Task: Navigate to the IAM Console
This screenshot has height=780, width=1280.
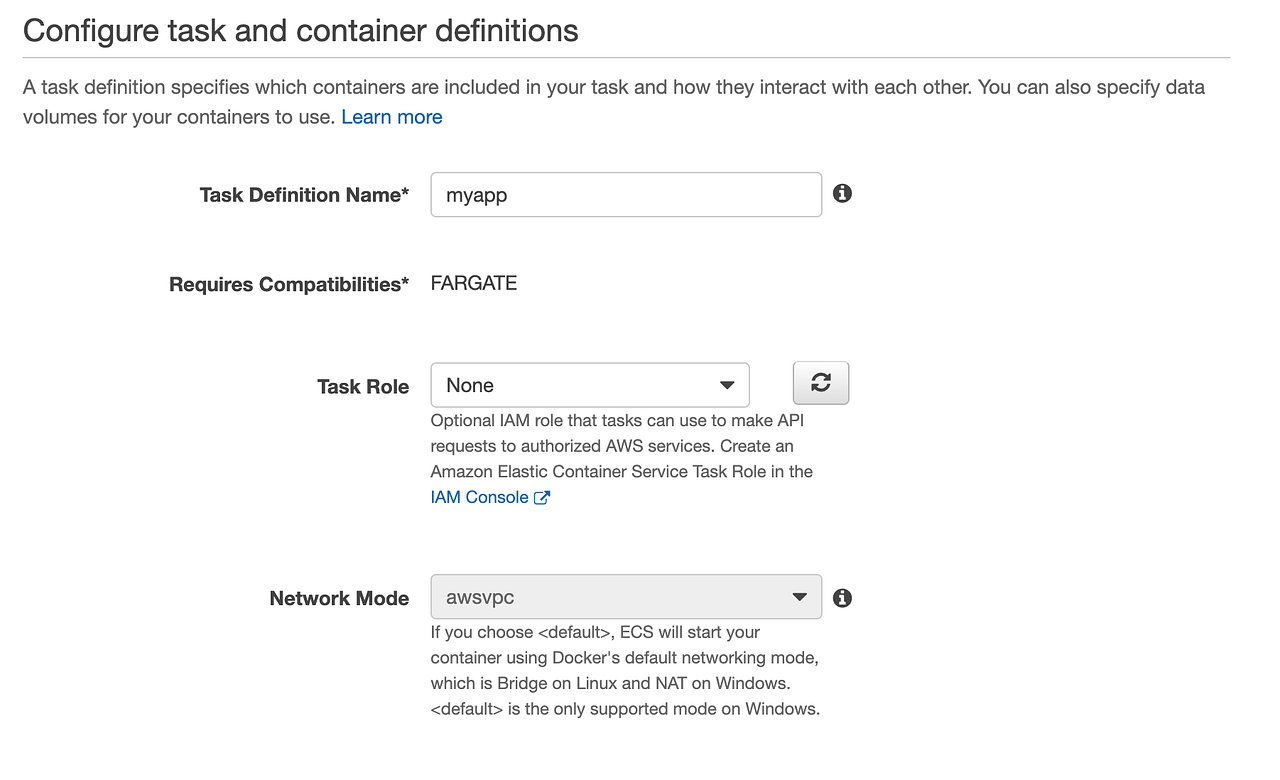Action: click(479, 497)
